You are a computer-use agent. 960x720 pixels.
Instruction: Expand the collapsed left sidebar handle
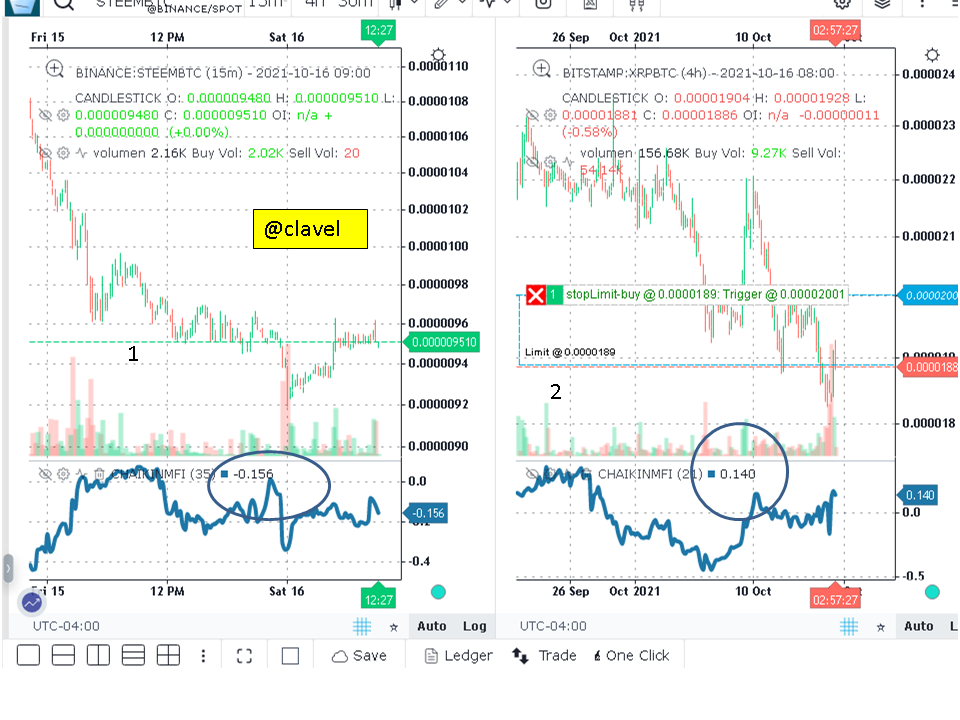8,568
